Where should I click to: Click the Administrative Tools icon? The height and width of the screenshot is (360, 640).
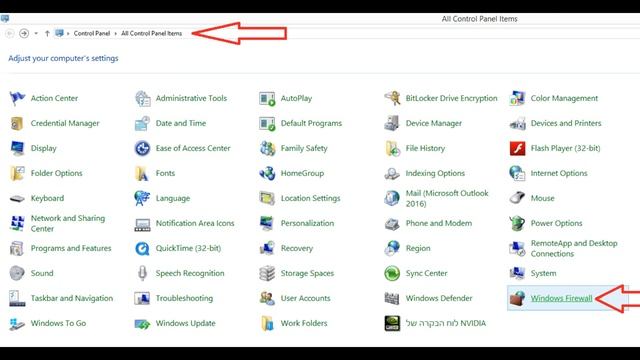(142, 98)
